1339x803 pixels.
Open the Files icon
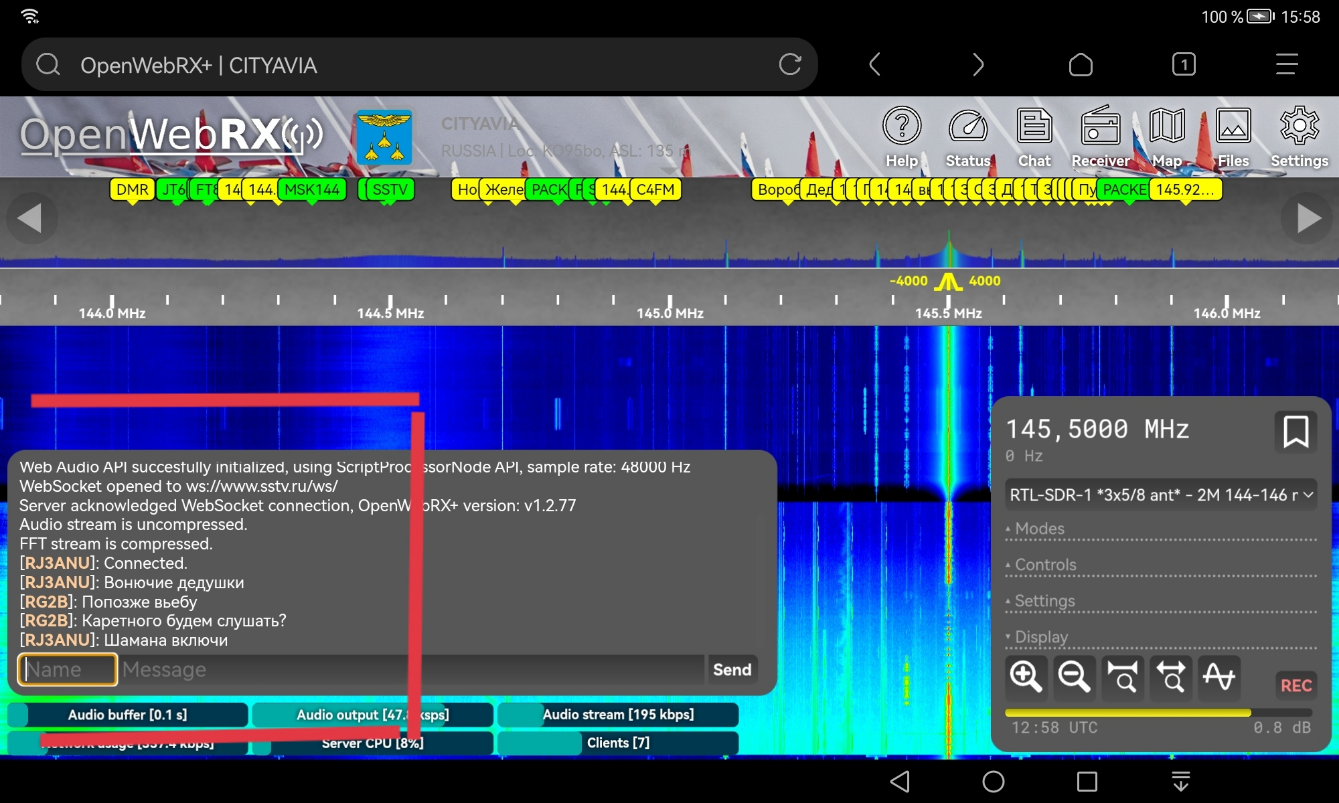[x=1233, y=138]
